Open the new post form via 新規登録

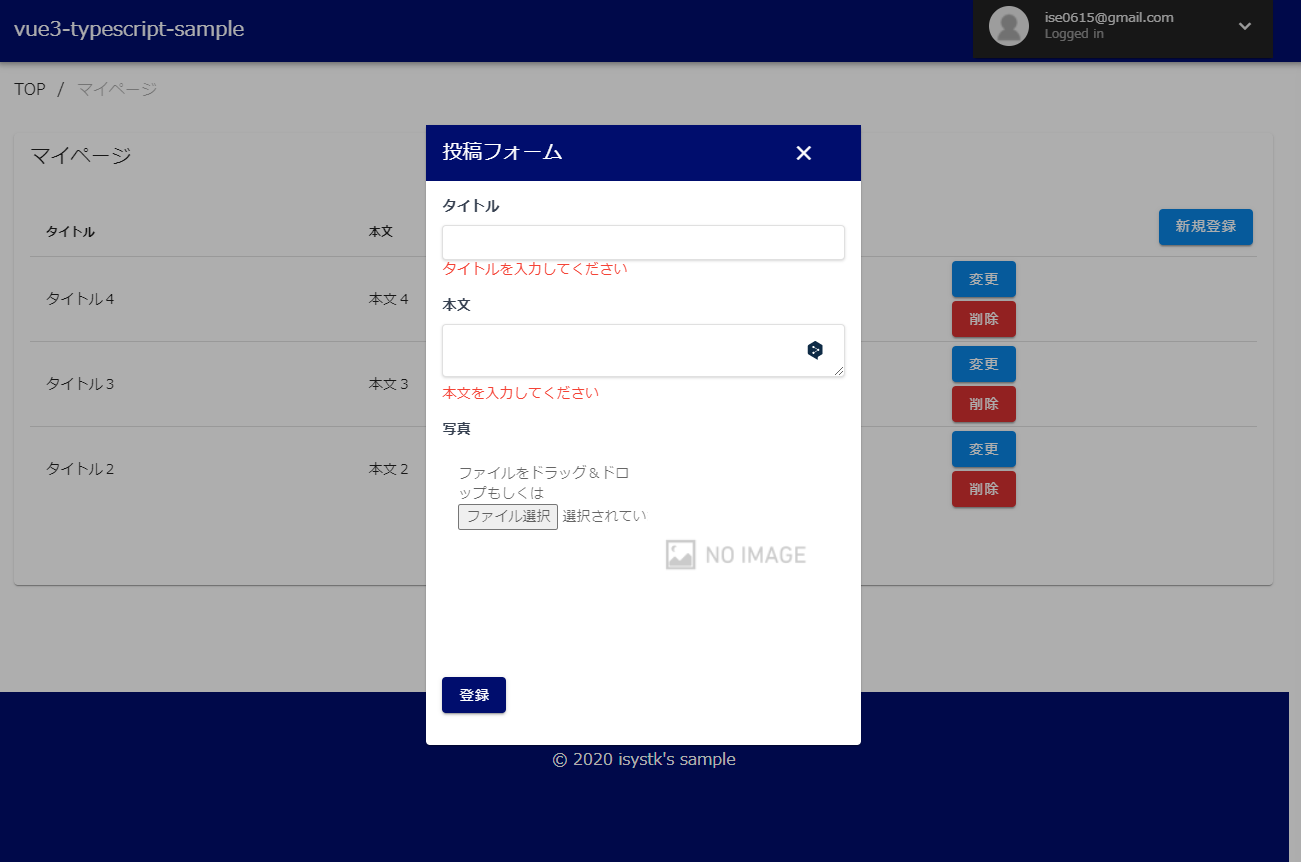pos(1205,227)
